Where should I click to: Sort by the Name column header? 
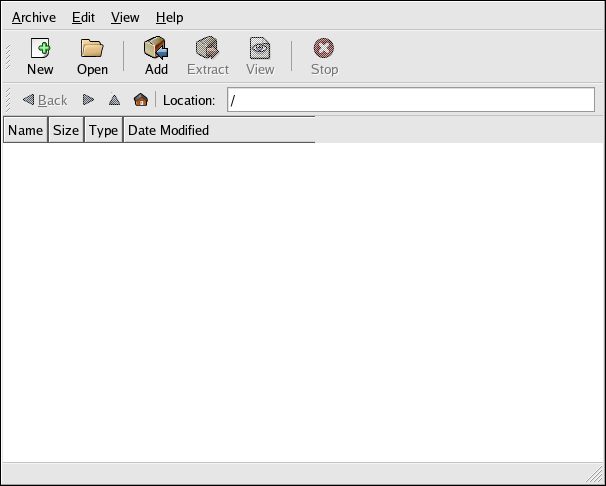click(26, 130)
